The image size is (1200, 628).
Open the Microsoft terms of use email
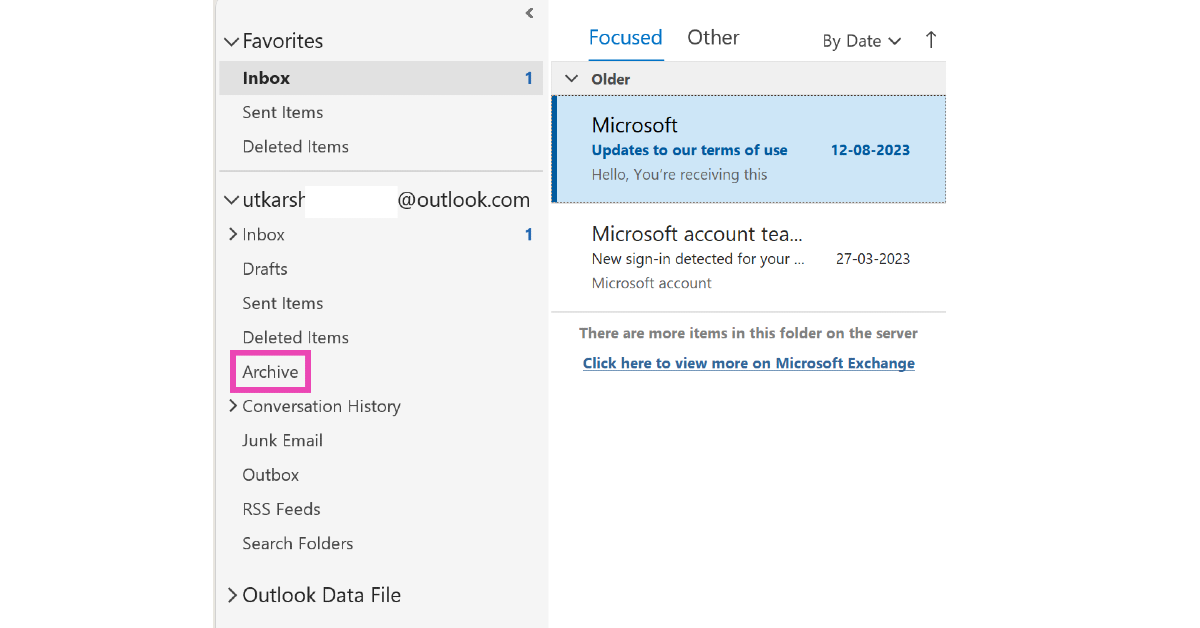[748, 146]
